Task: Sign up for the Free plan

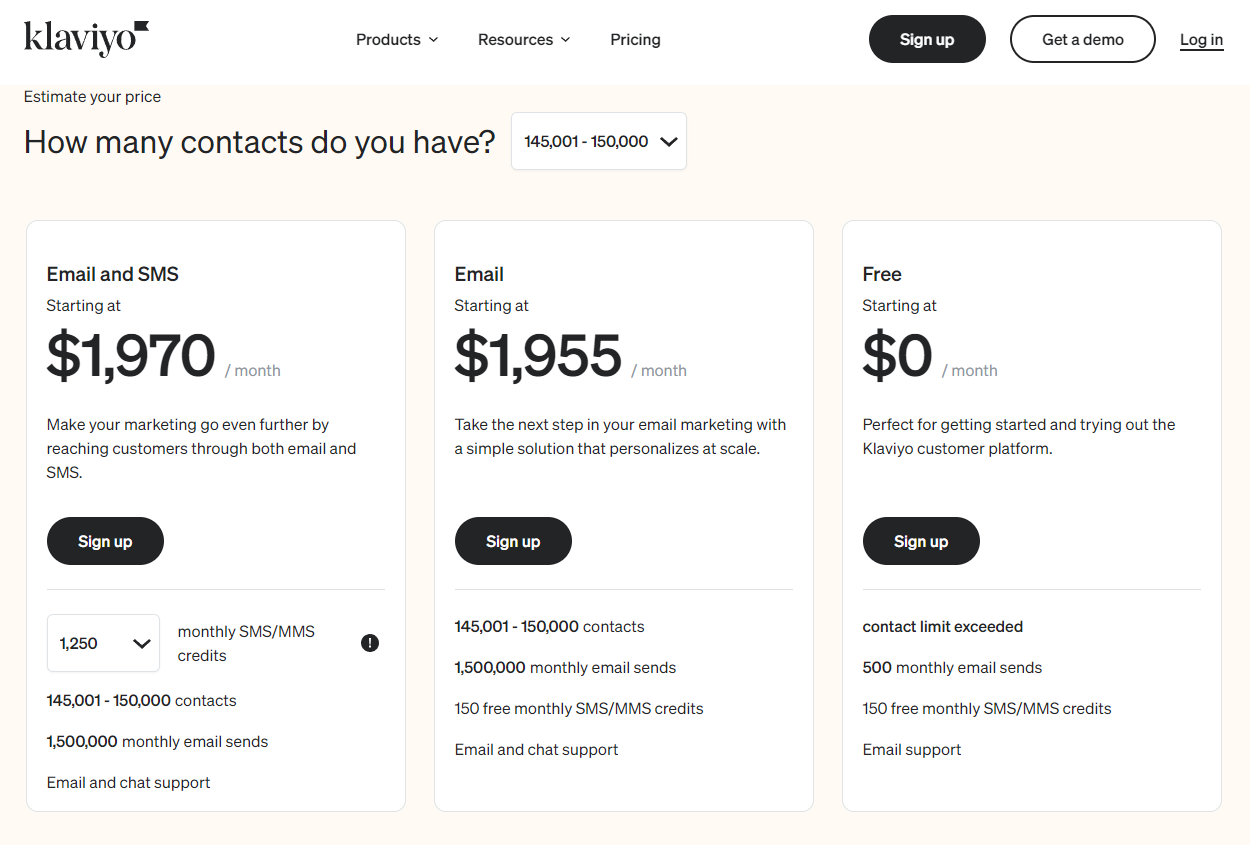Action: [x=921, y=541]
